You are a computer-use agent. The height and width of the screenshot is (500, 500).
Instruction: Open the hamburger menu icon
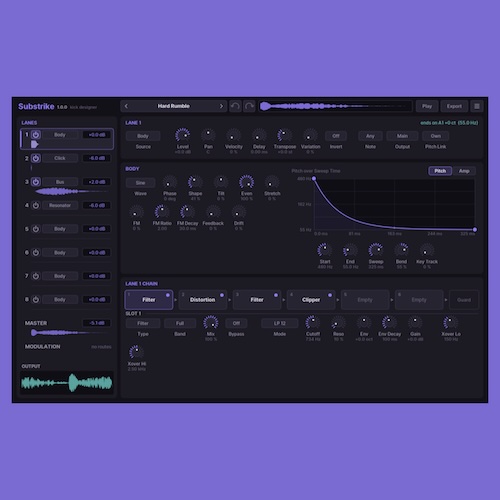tap(477, 106)
